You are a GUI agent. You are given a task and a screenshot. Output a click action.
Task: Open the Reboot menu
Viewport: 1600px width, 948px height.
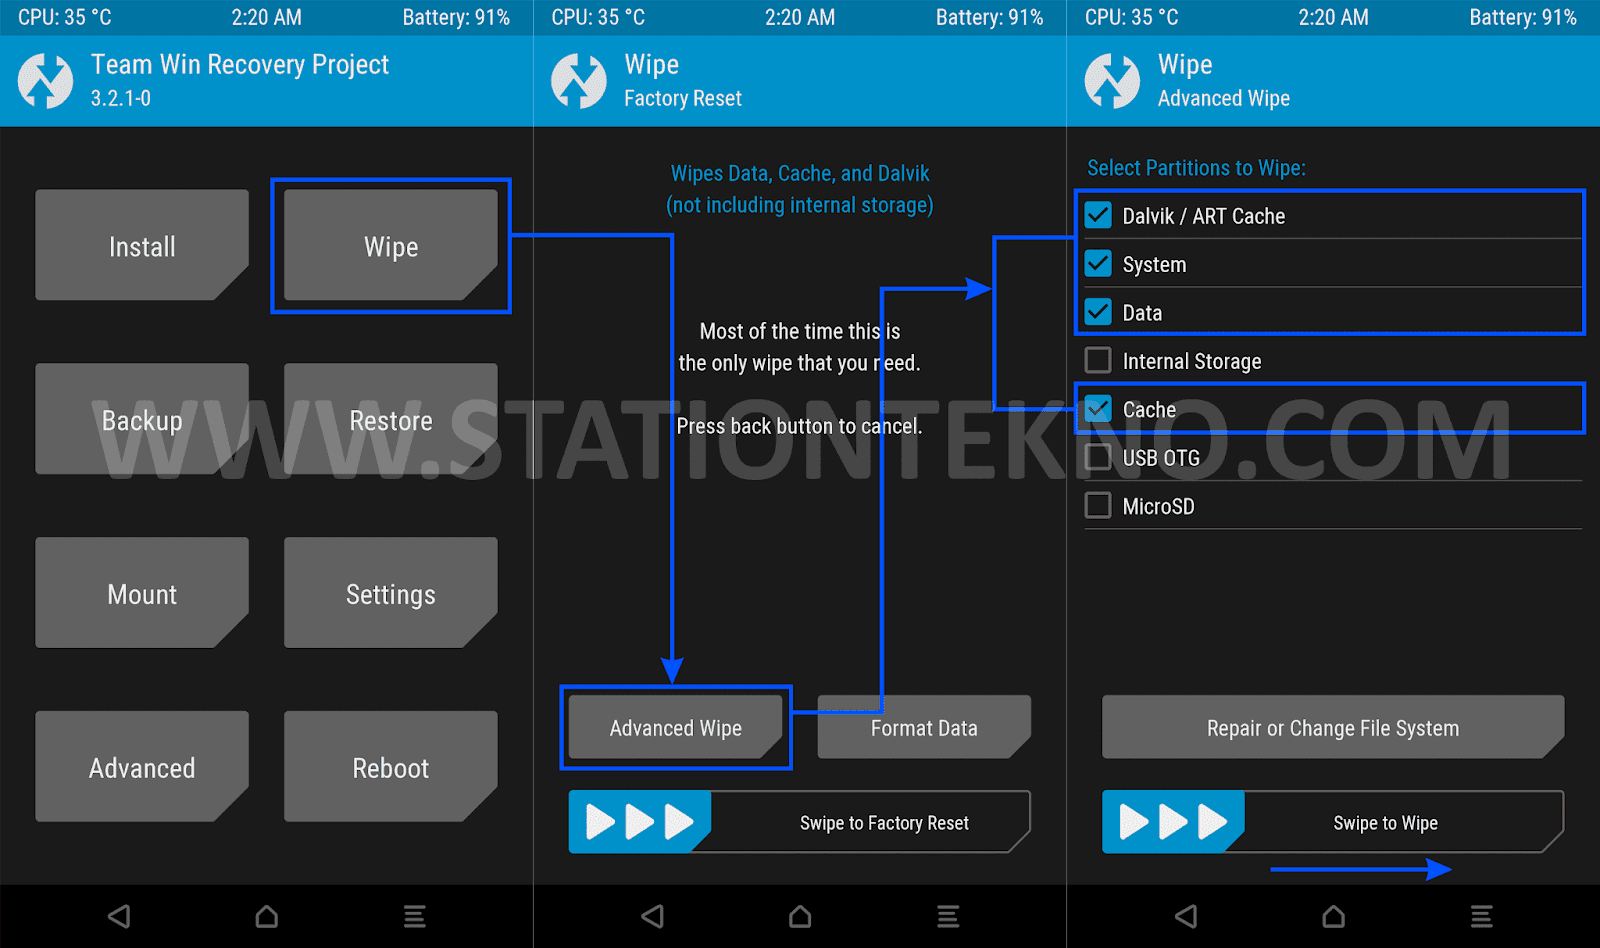[x=391, y=767]
